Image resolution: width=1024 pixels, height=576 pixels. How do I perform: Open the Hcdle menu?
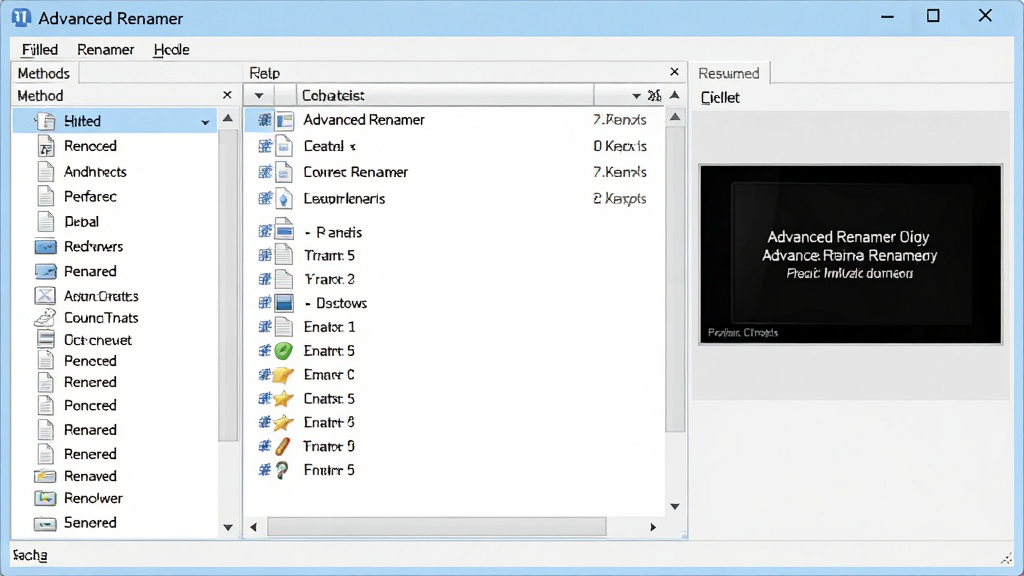[171, 50]
